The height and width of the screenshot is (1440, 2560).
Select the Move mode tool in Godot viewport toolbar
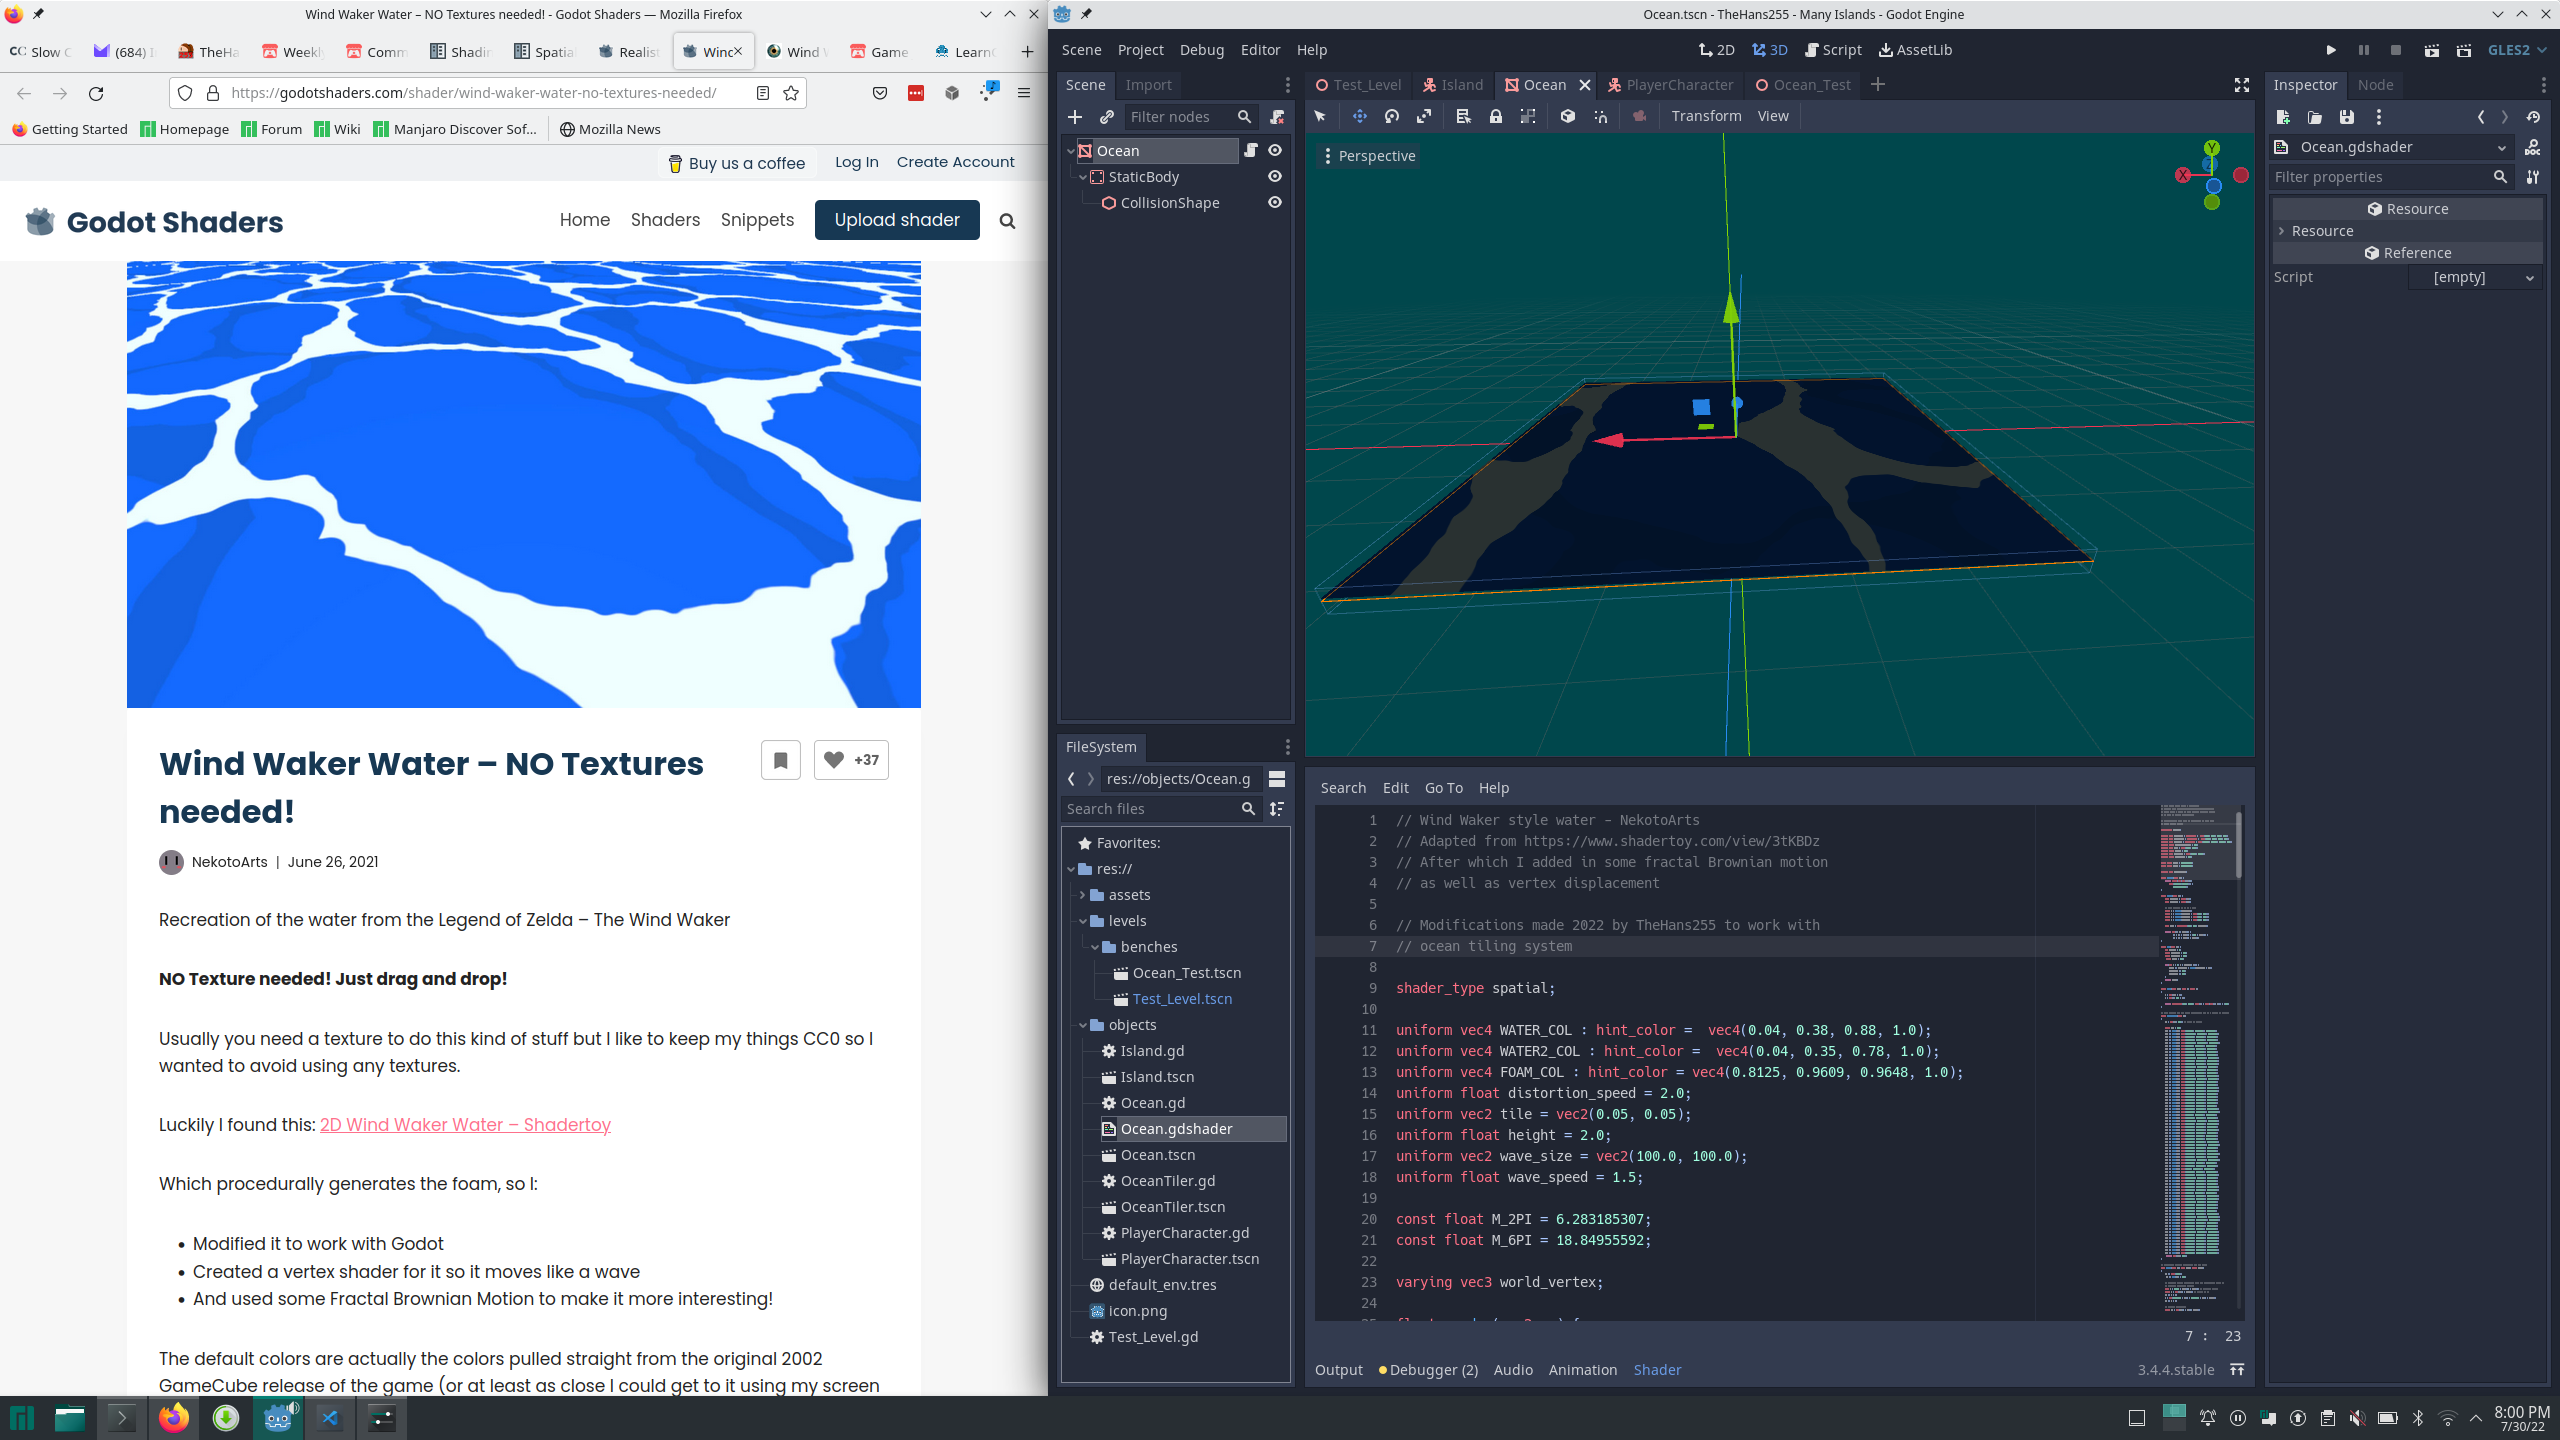tap(1359, 116)
